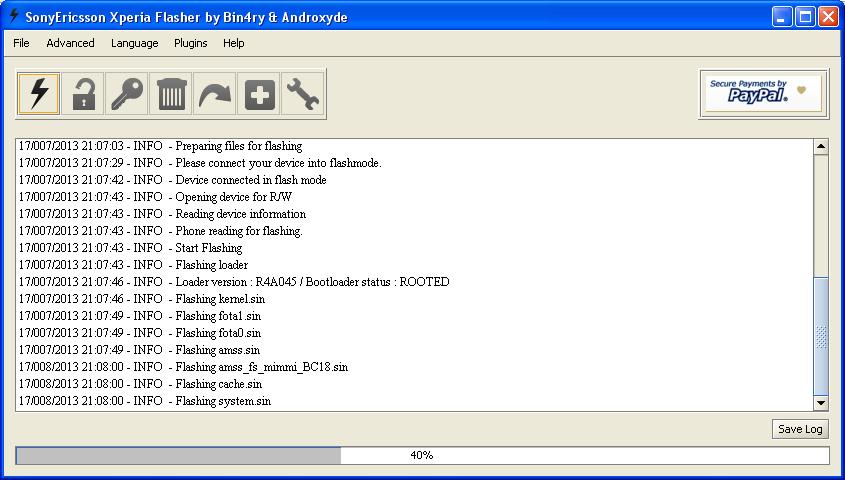The width and height of the screenshot is (845, 480).
Task: Open the trash can cleaner icon
Action: [x=171, y=94]
